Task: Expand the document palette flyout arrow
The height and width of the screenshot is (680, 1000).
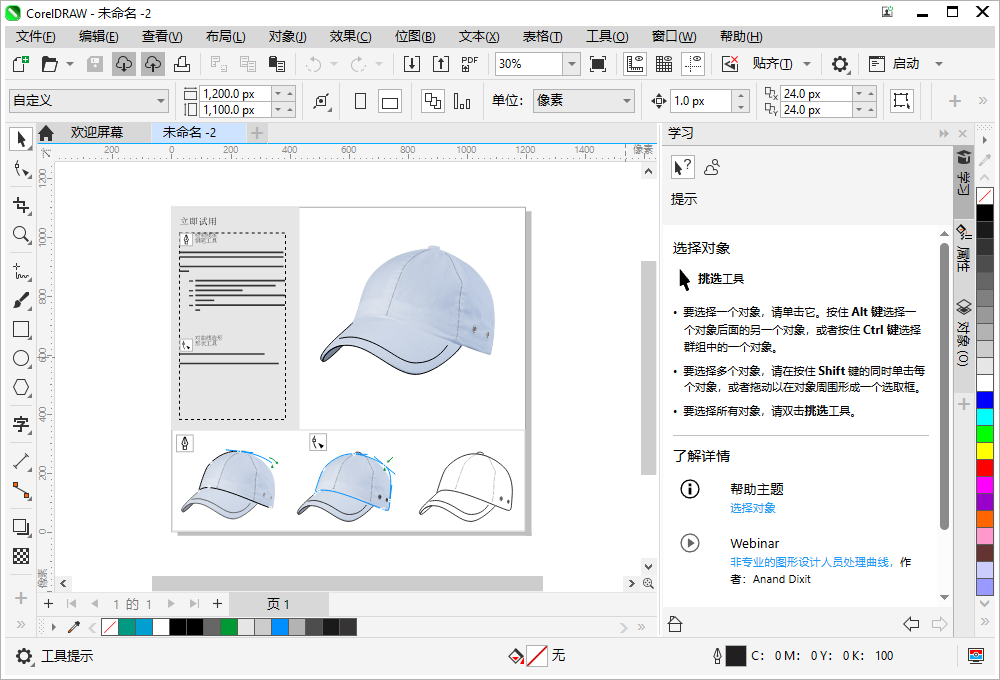Action: pyautogui.click(x=54, y=627)
